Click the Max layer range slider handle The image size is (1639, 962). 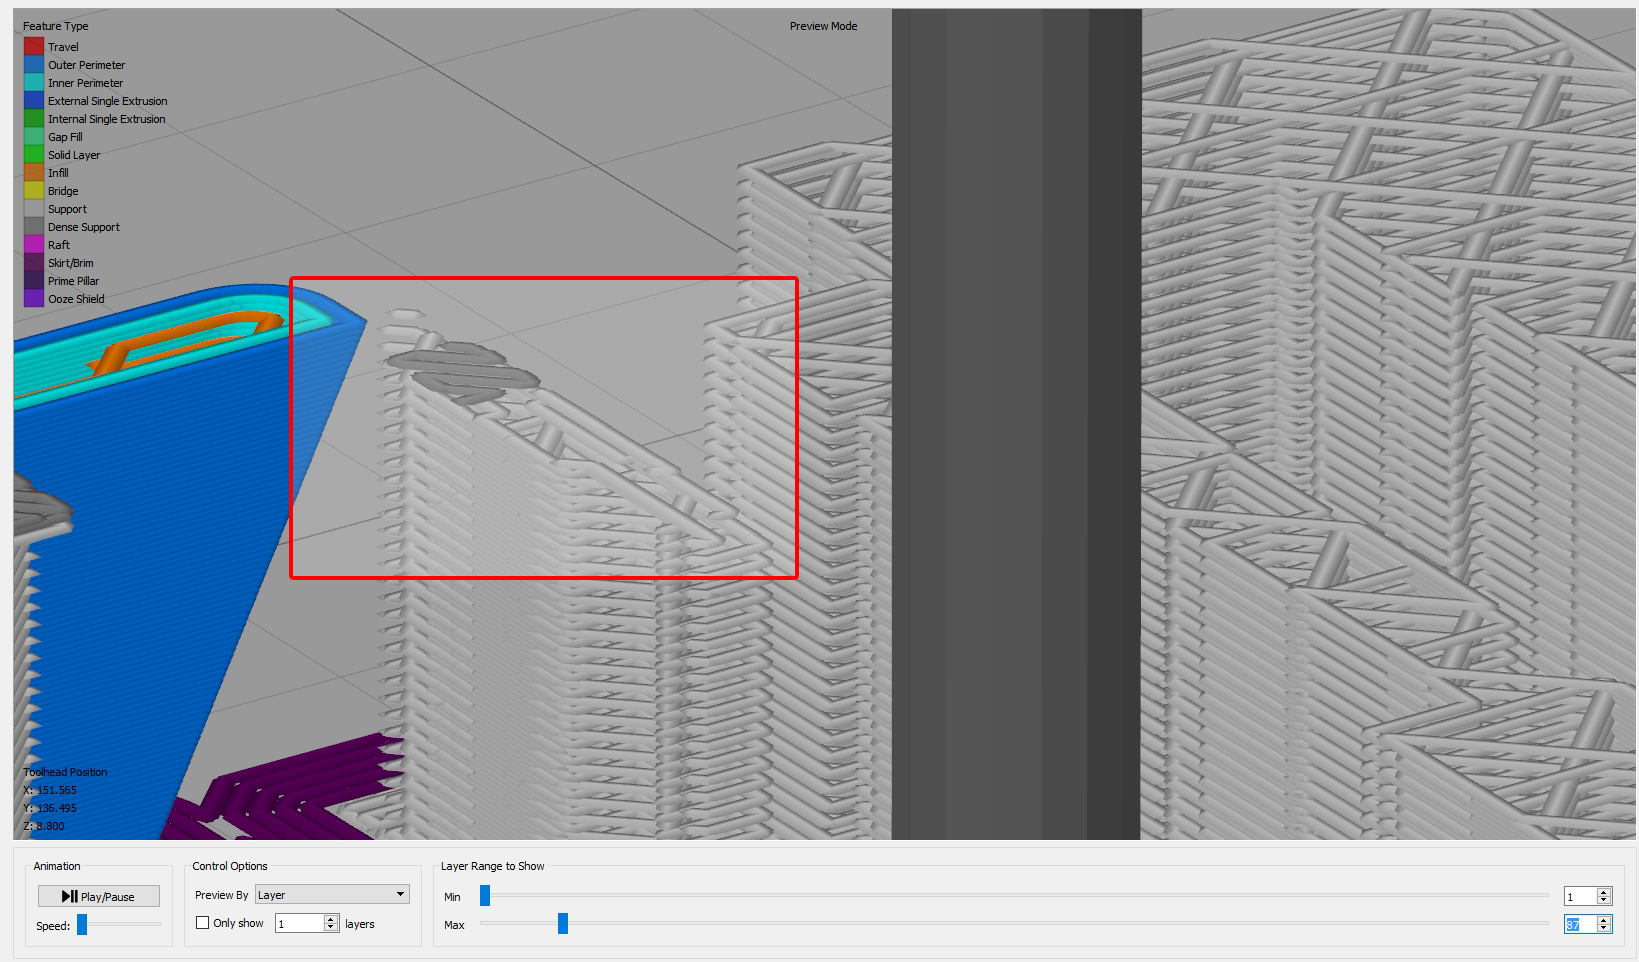[563, 924]
